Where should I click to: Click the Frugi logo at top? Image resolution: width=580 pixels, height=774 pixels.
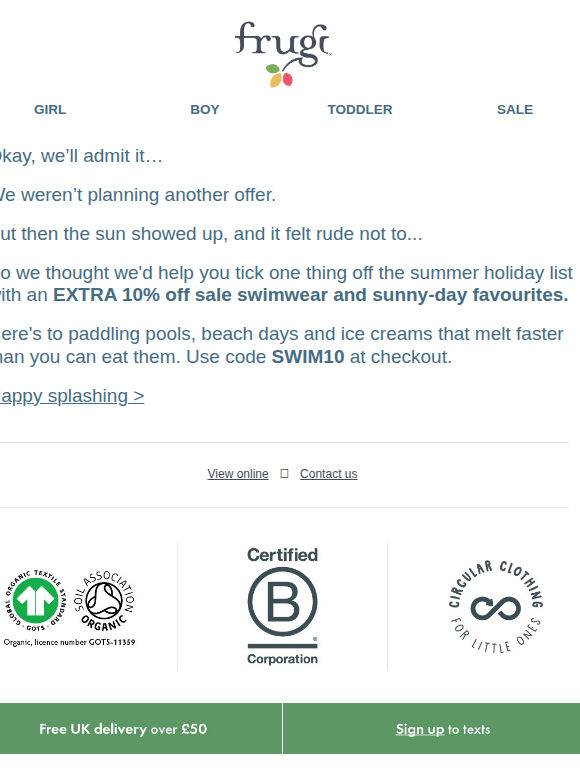coord(282,54)
